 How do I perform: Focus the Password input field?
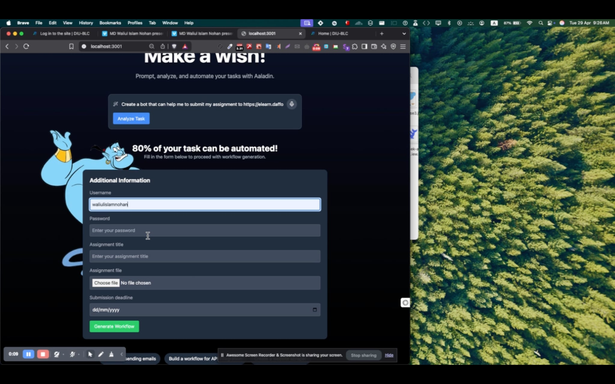click(205, 230)
